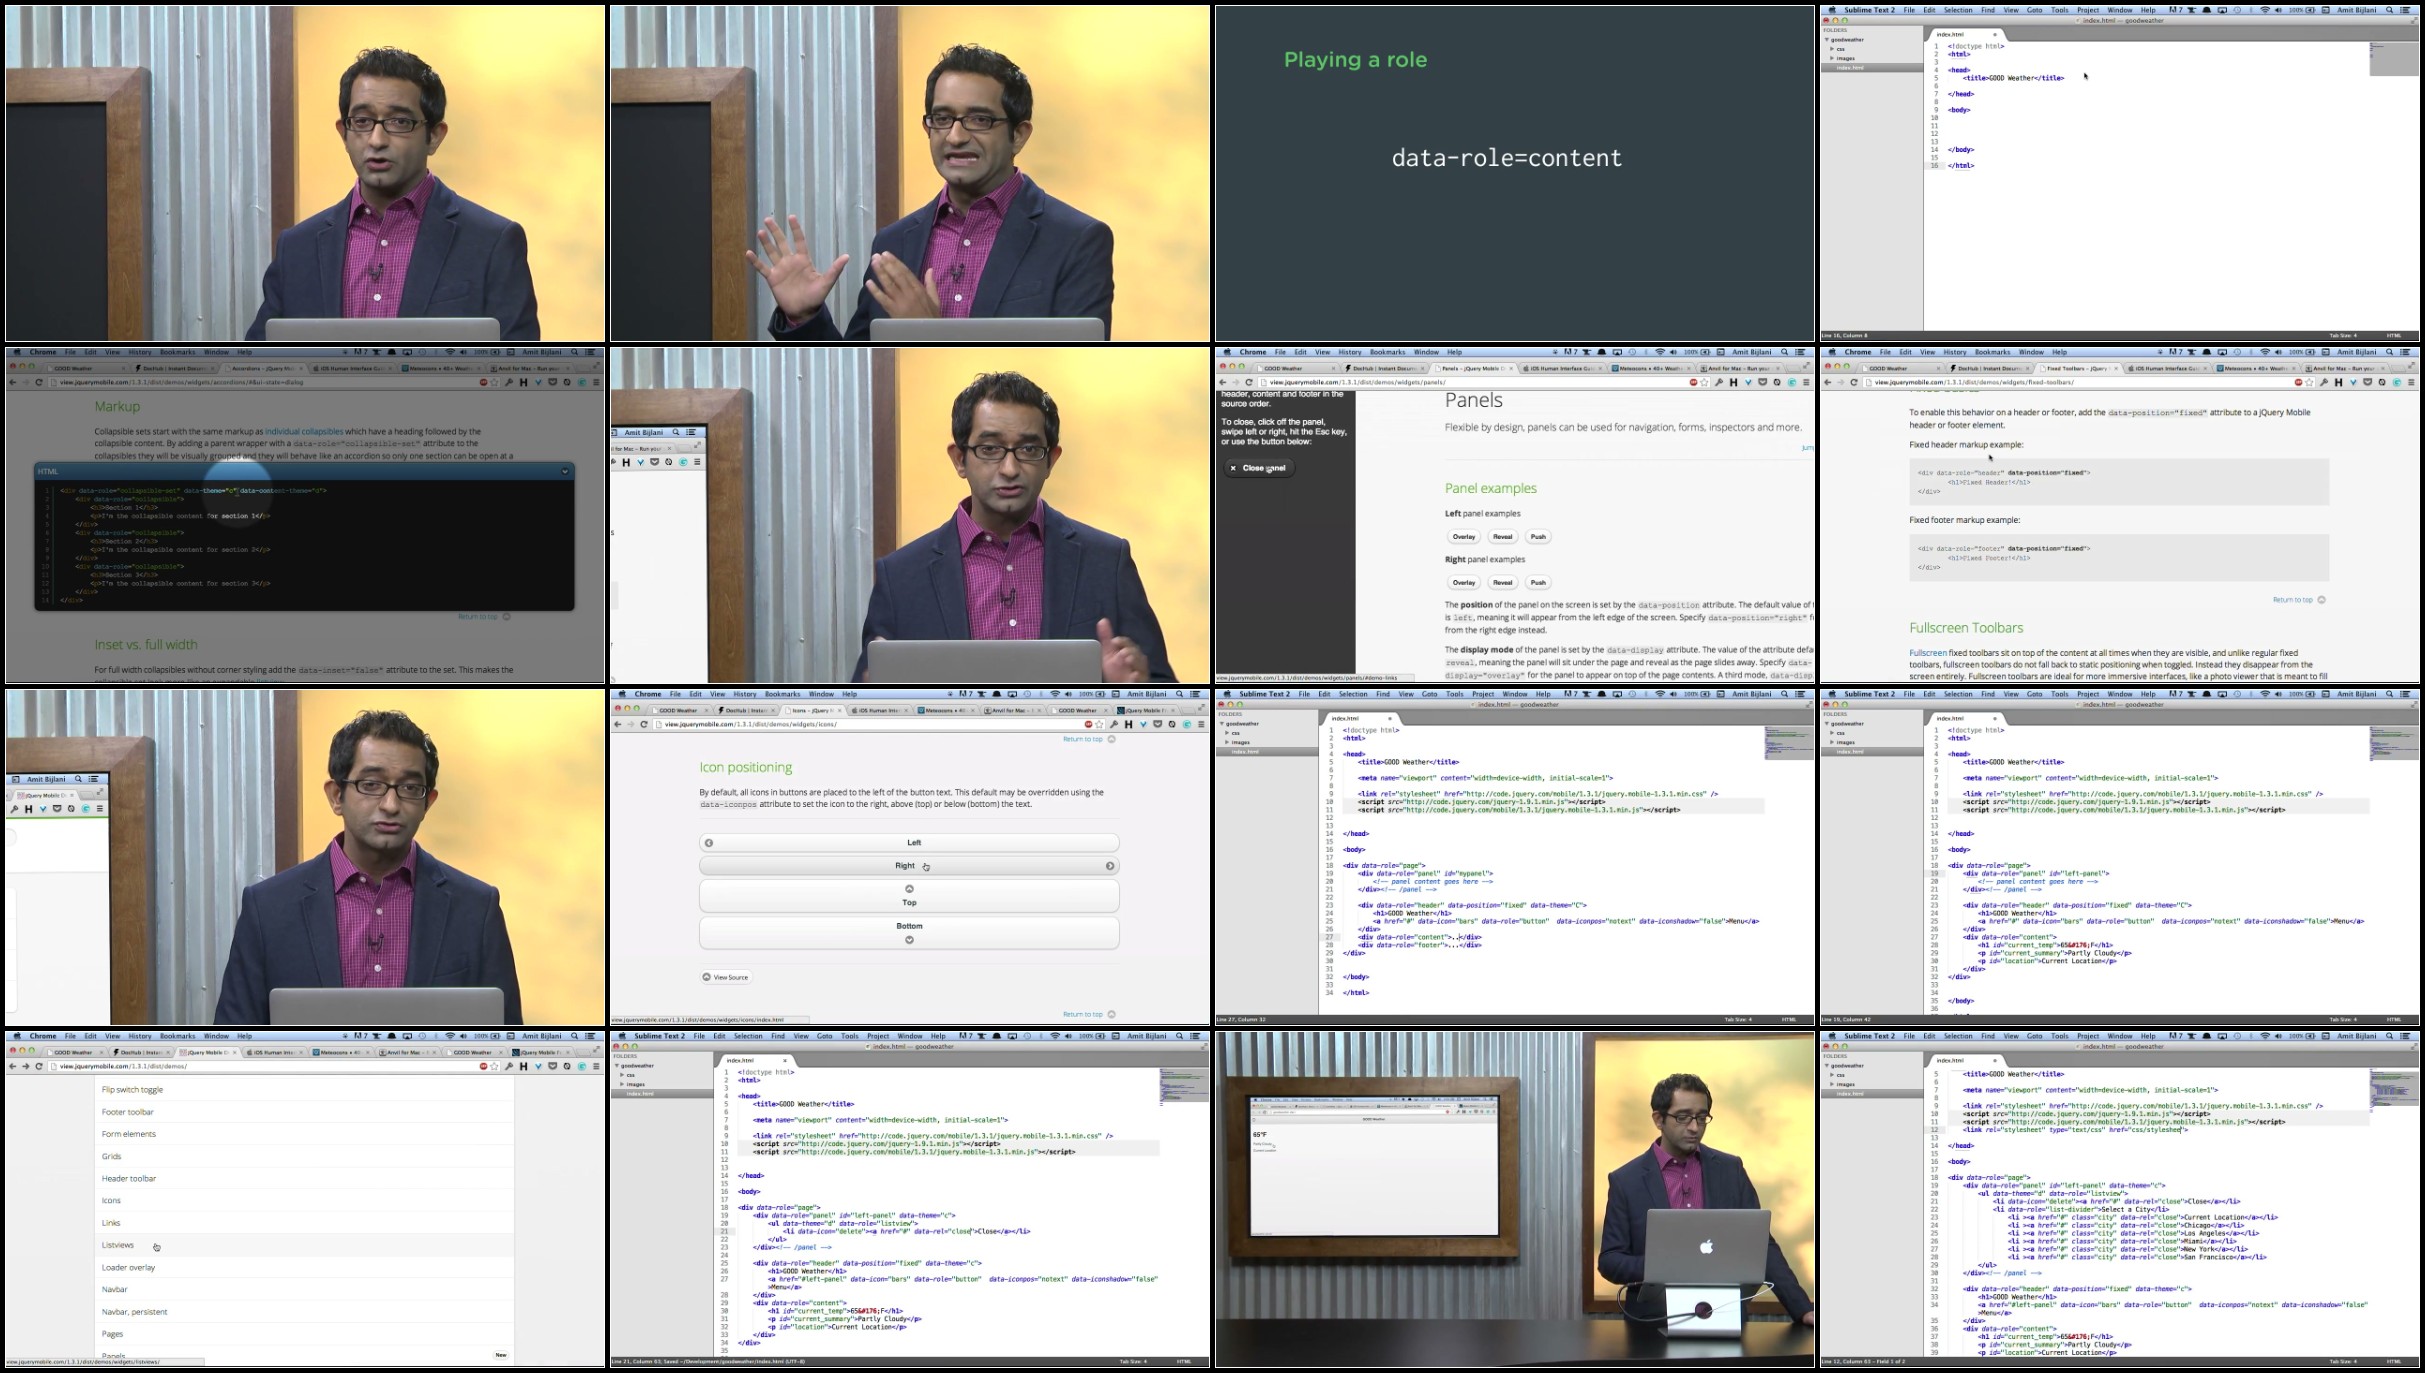Click HTML syntax selector, Sublime frame at Line 27, Column 32
This screenshot has height=1373, width=2425.
pyautogui.click(x=1789, y=1019)
